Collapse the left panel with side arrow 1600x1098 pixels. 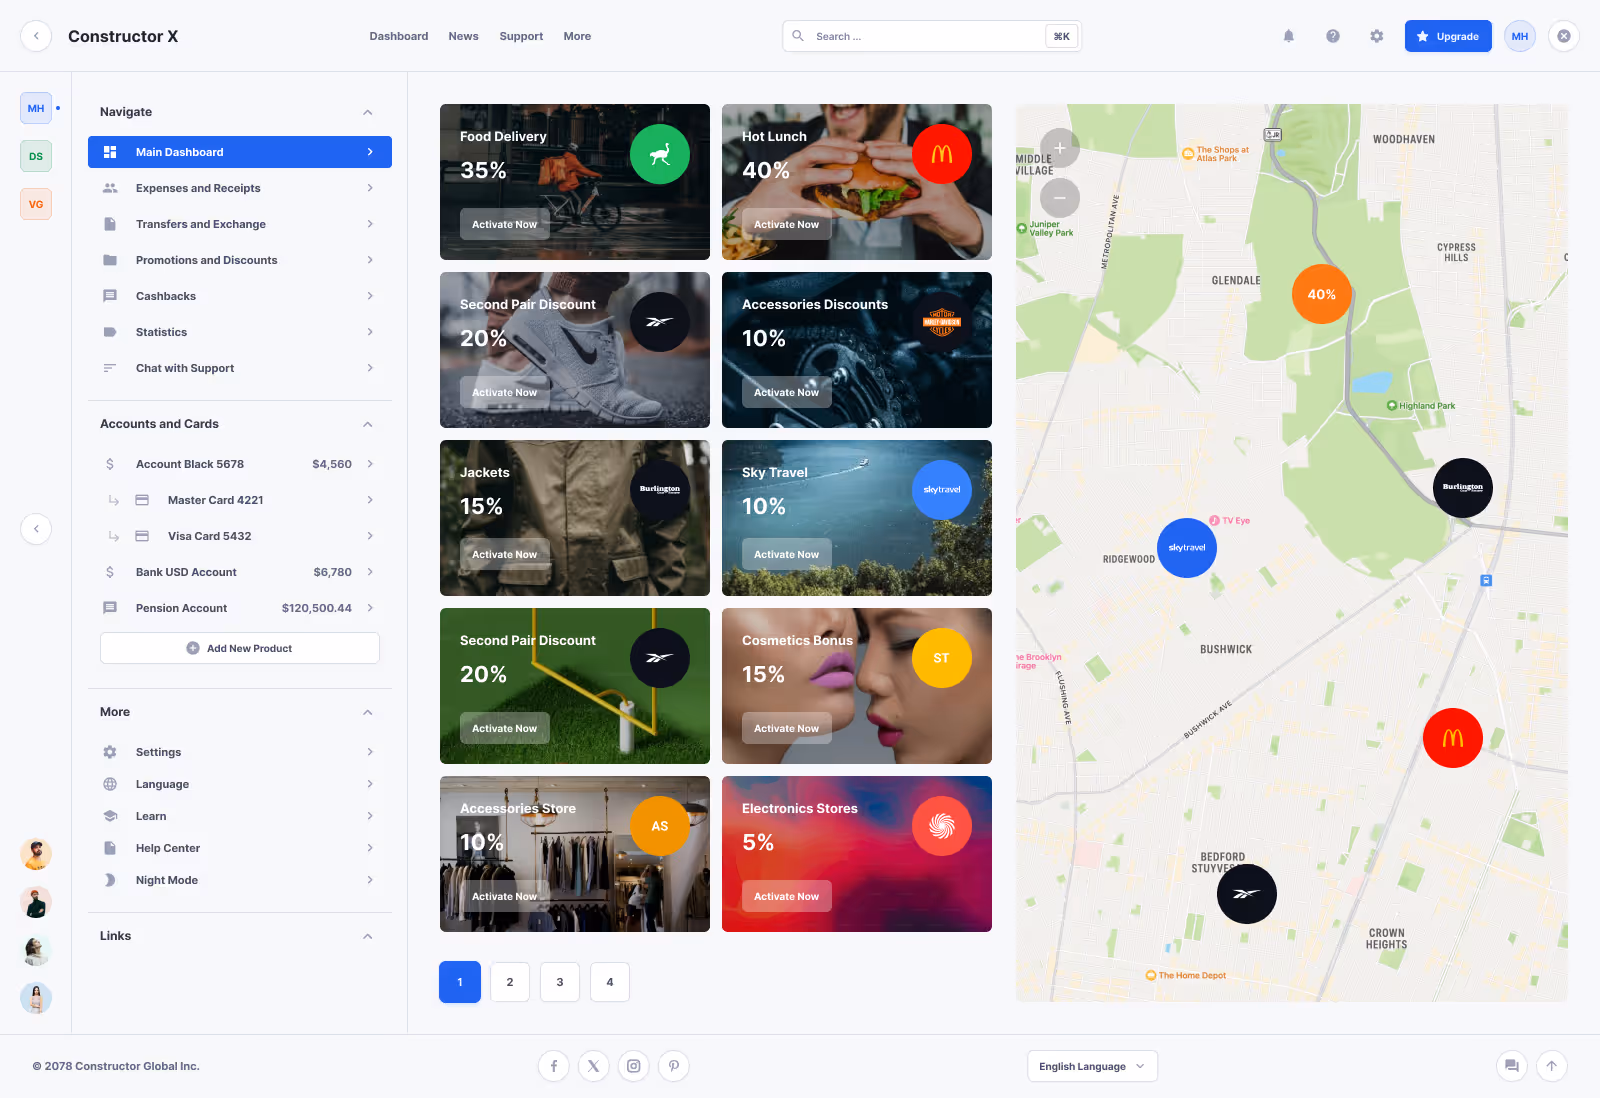click(x=36, y=528)
